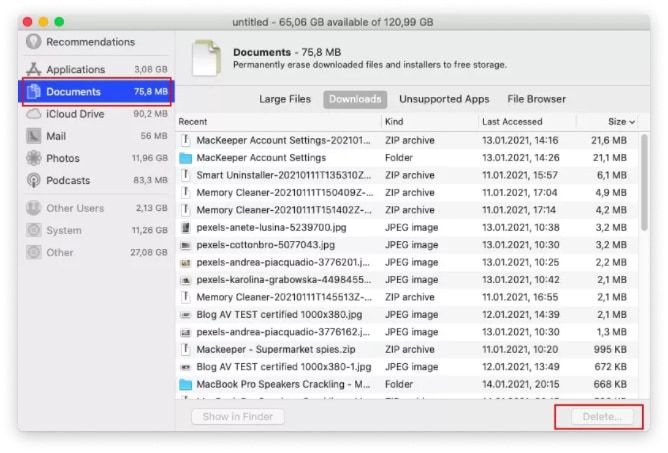668x453 pixels.
Task: Click the 21,6 MB size cell
Action: 609,140
